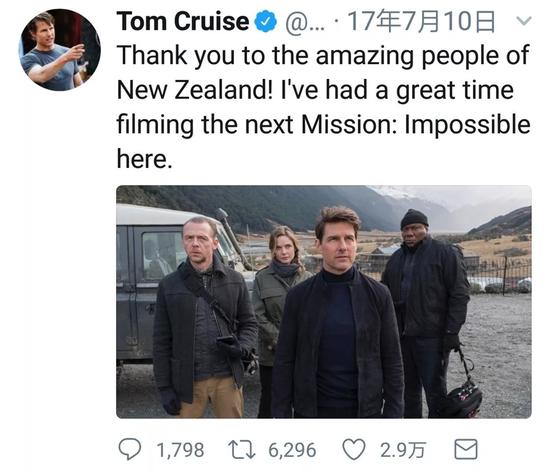Click the blue verified badge
Image resolution: width=550 pixels, height=472 pixels.
[x=266, y=21]
